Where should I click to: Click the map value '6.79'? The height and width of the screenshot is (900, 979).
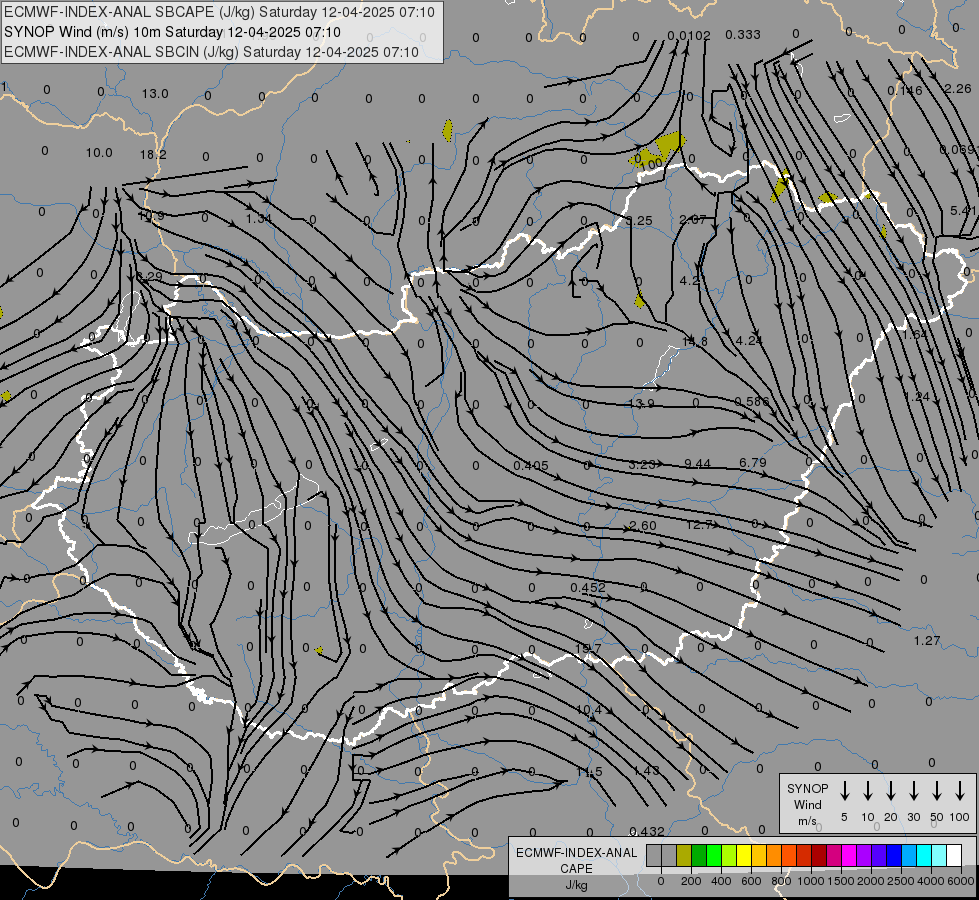752,463
